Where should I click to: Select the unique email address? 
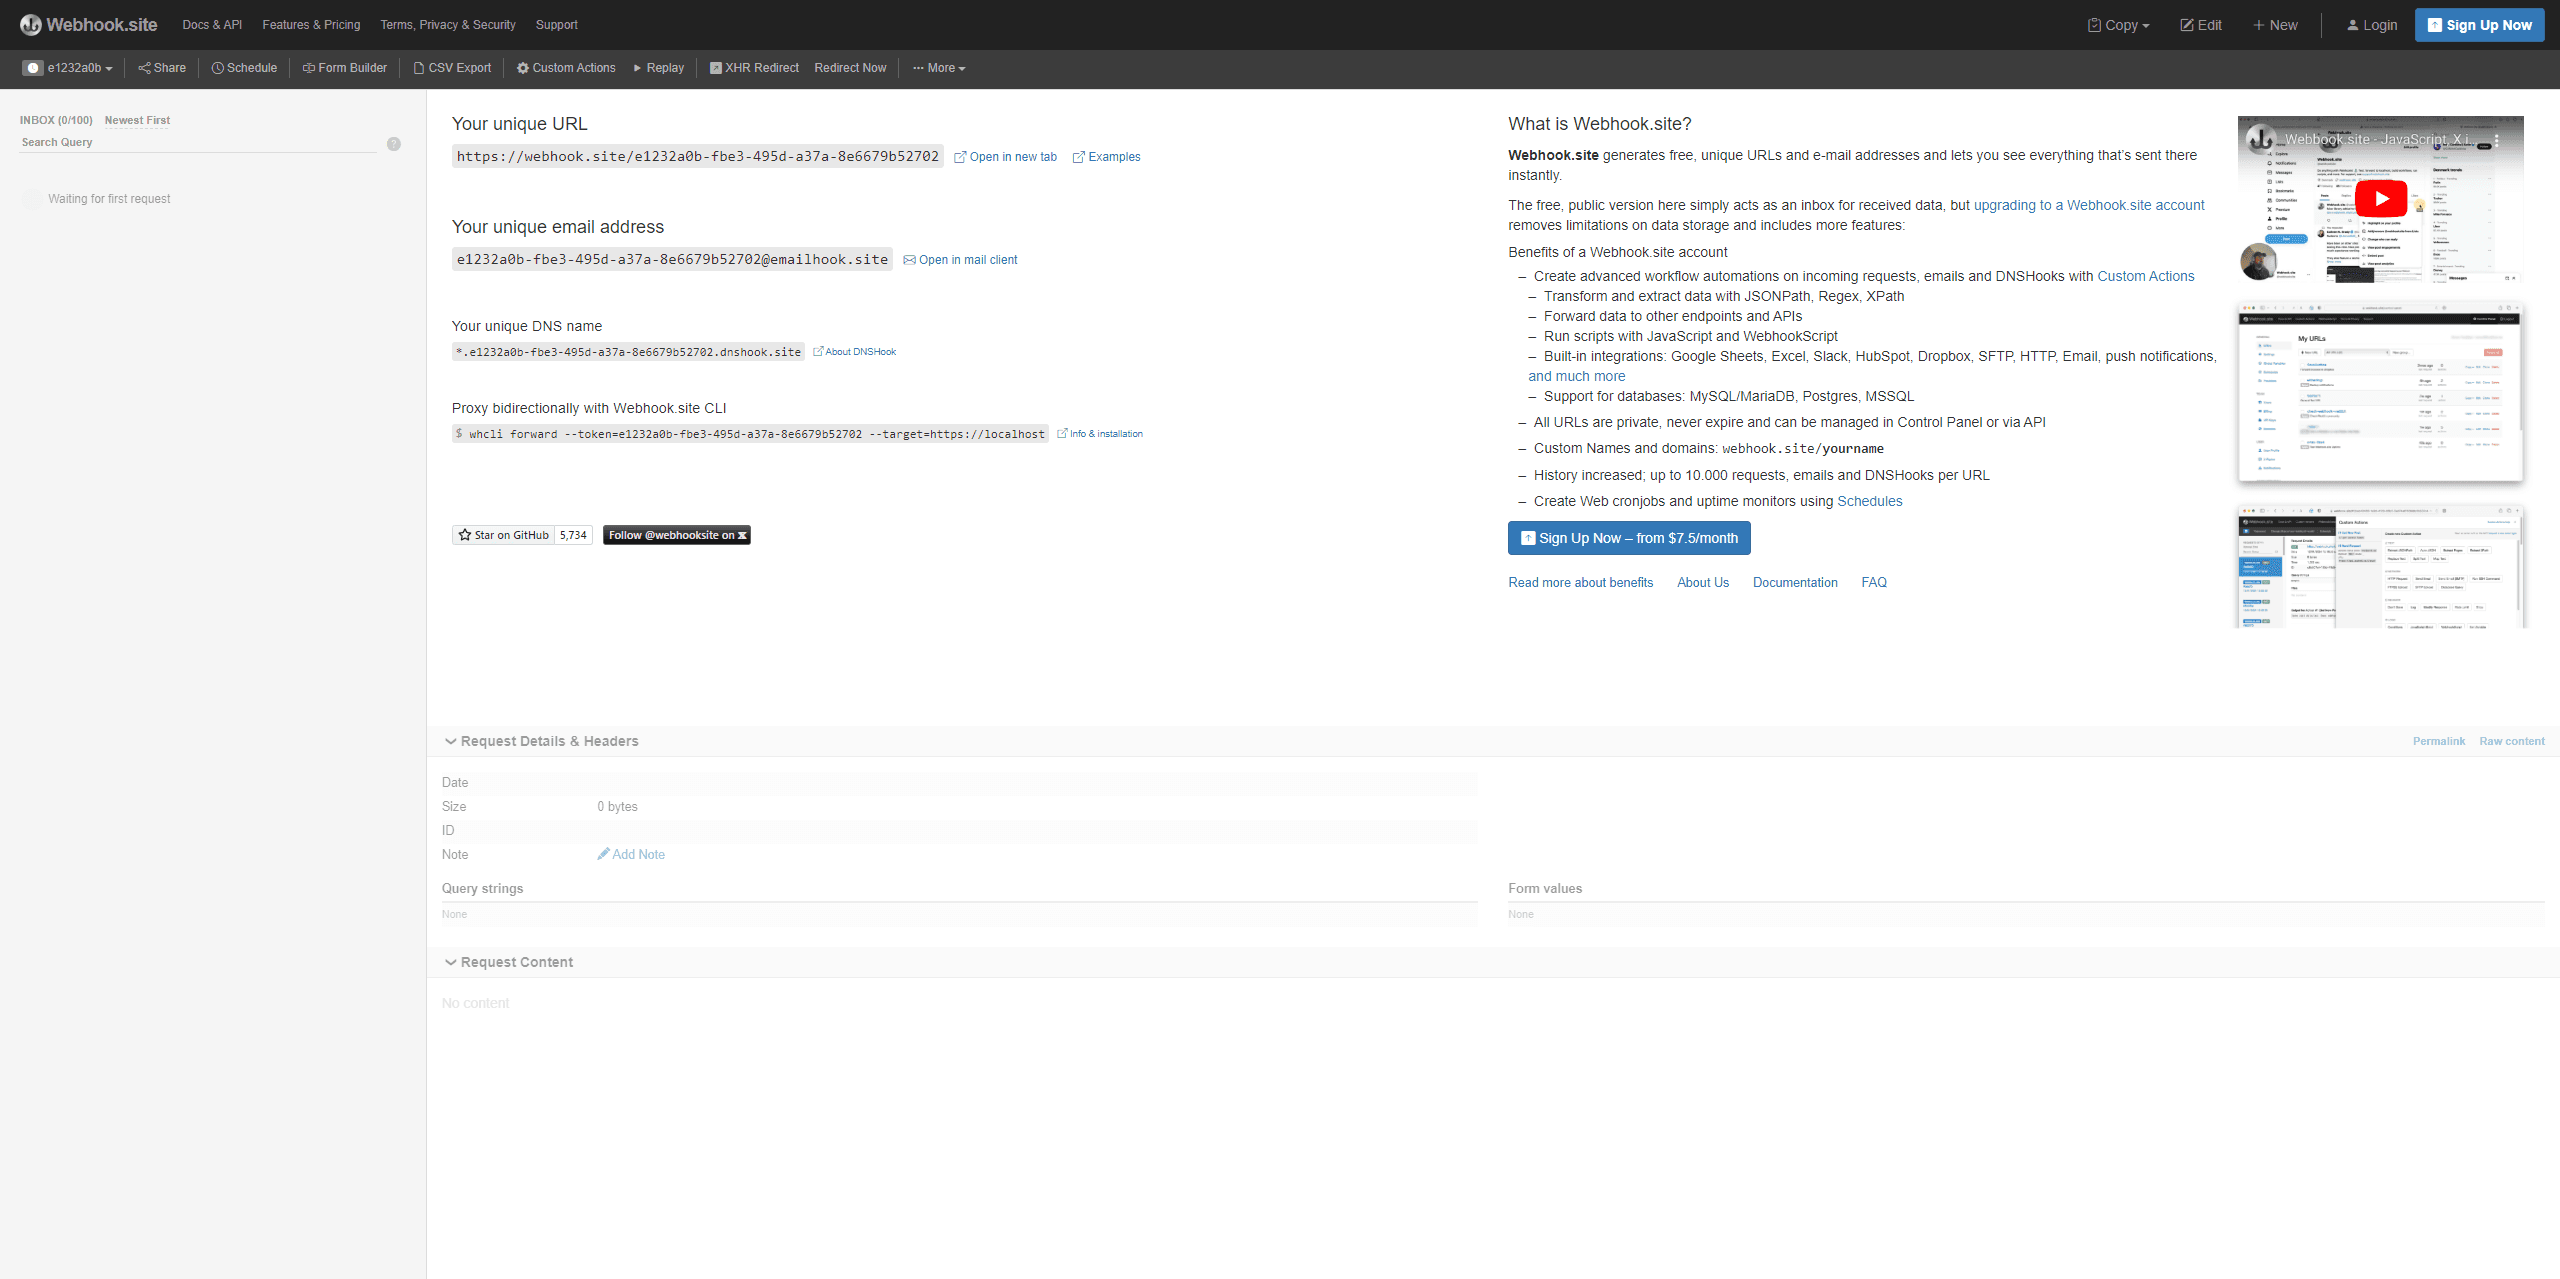click(672, 259)
